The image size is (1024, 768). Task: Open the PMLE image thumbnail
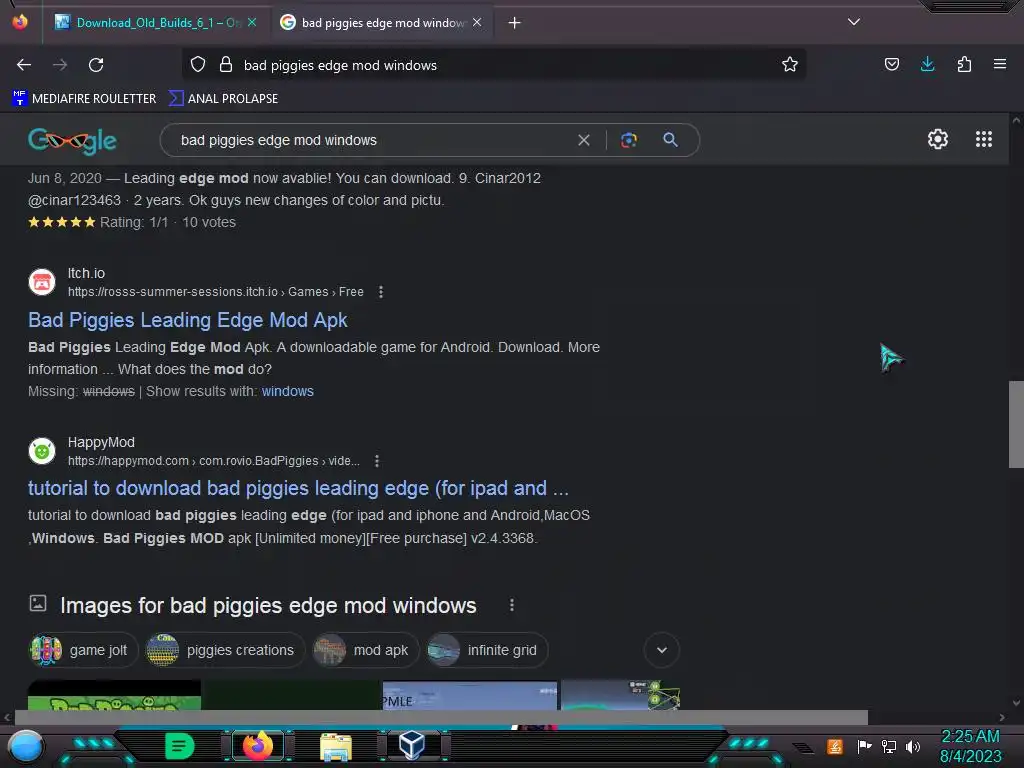tap(470, 695)
